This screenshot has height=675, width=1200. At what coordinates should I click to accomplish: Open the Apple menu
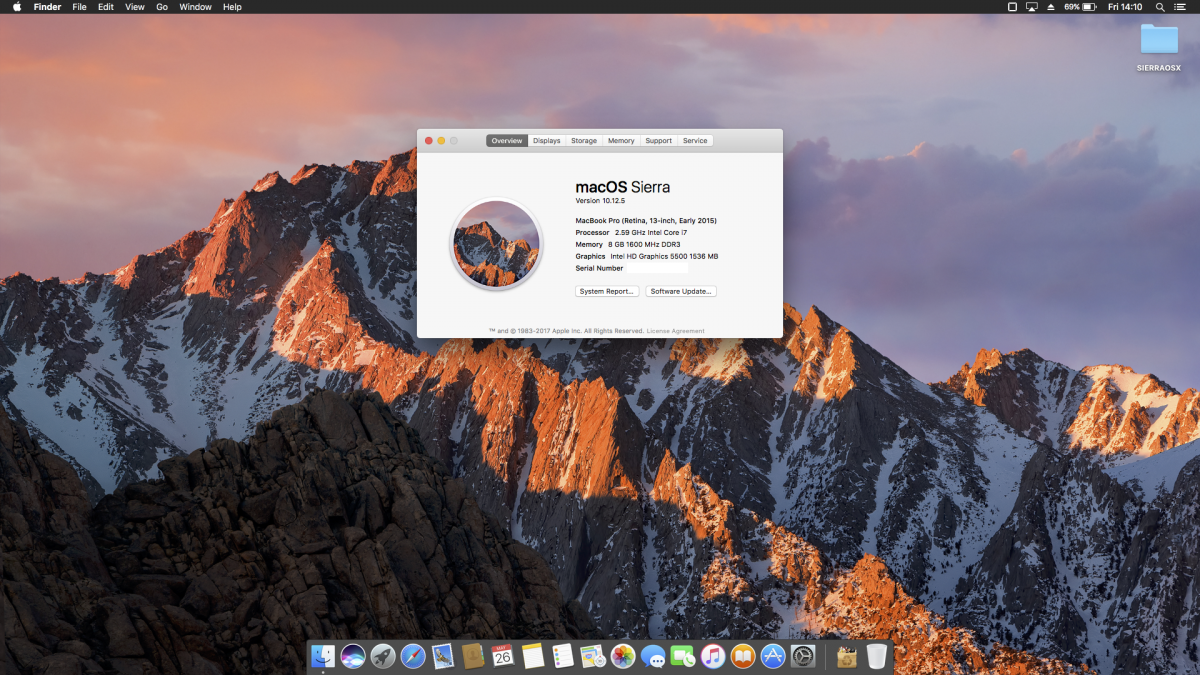click(17, 7)
